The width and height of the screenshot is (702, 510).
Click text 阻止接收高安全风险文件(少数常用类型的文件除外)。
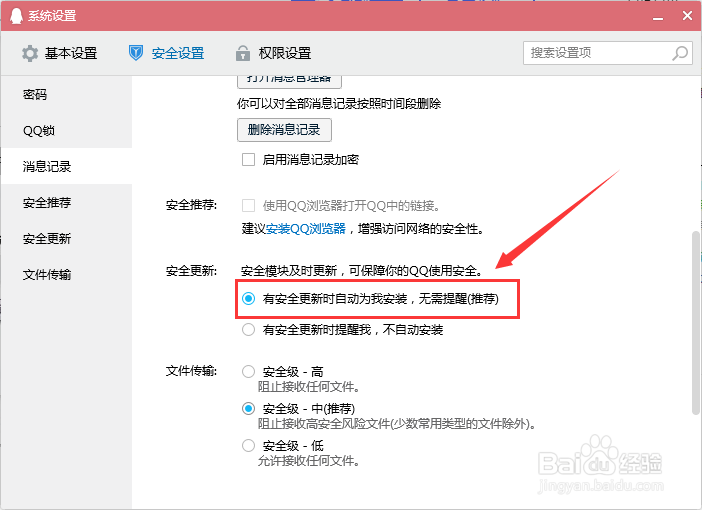coord(397,424)
